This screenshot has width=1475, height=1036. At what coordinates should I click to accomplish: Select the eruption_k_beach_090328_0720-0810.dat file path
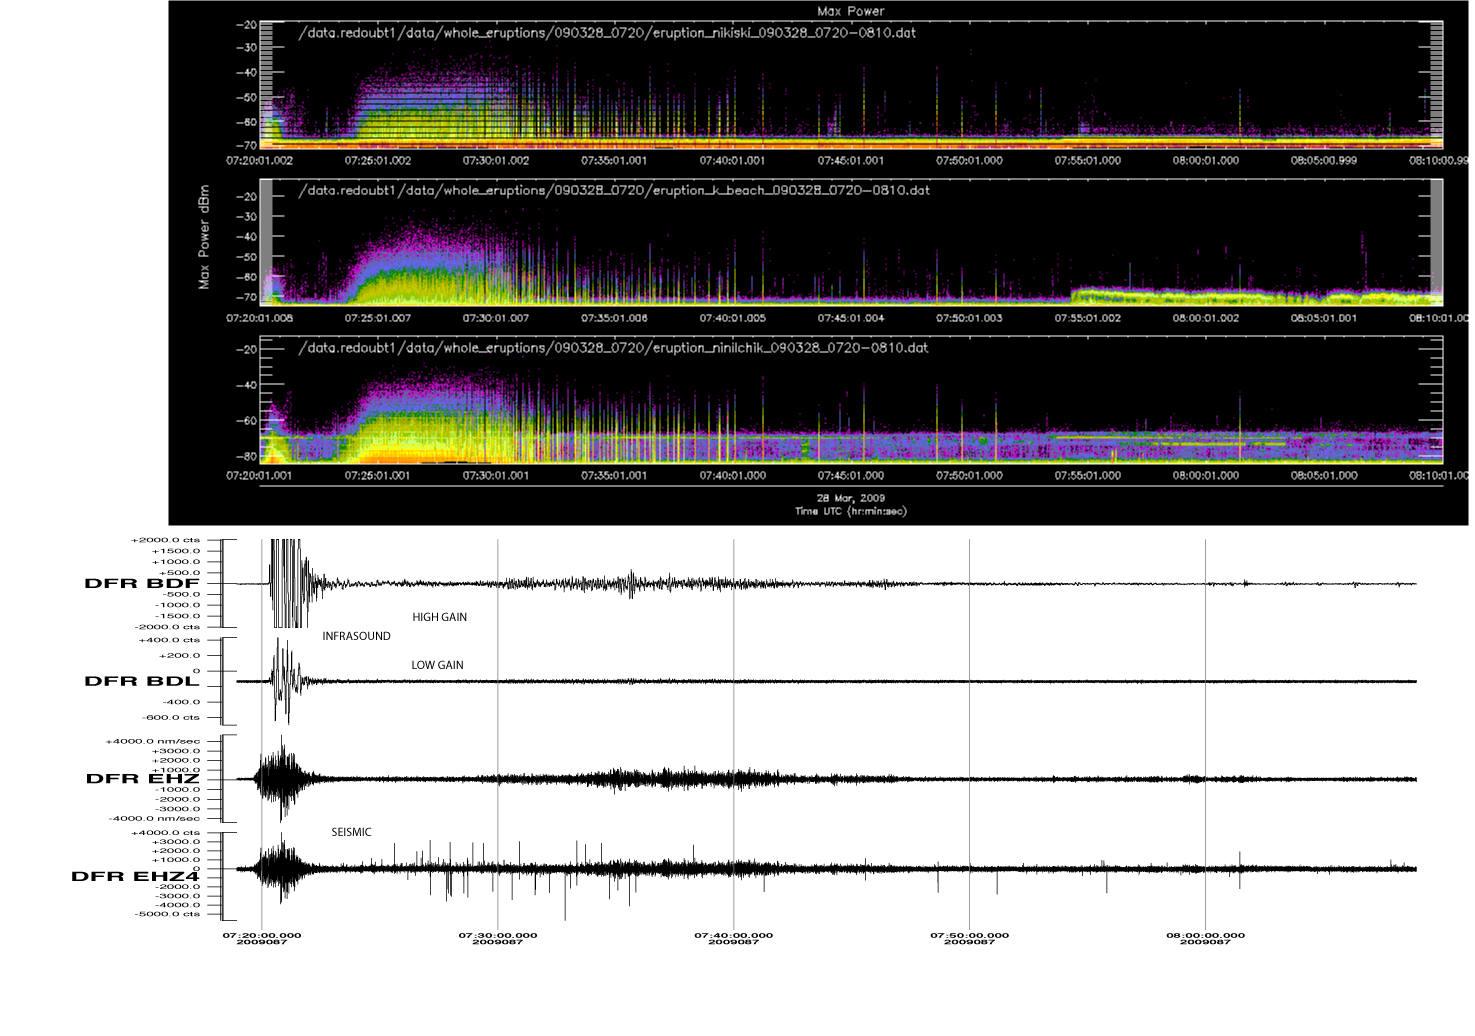[x=614, y=190]
